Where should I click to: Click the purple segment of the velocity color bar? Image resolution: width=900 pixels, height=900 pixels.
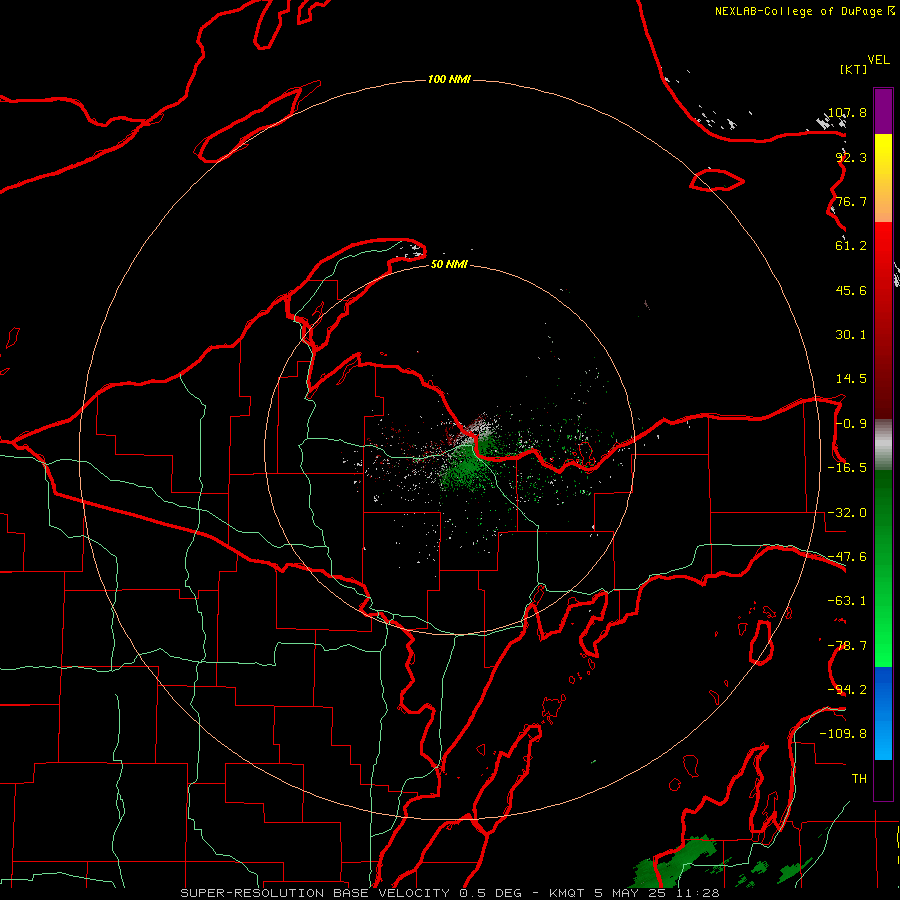point(883,111)
